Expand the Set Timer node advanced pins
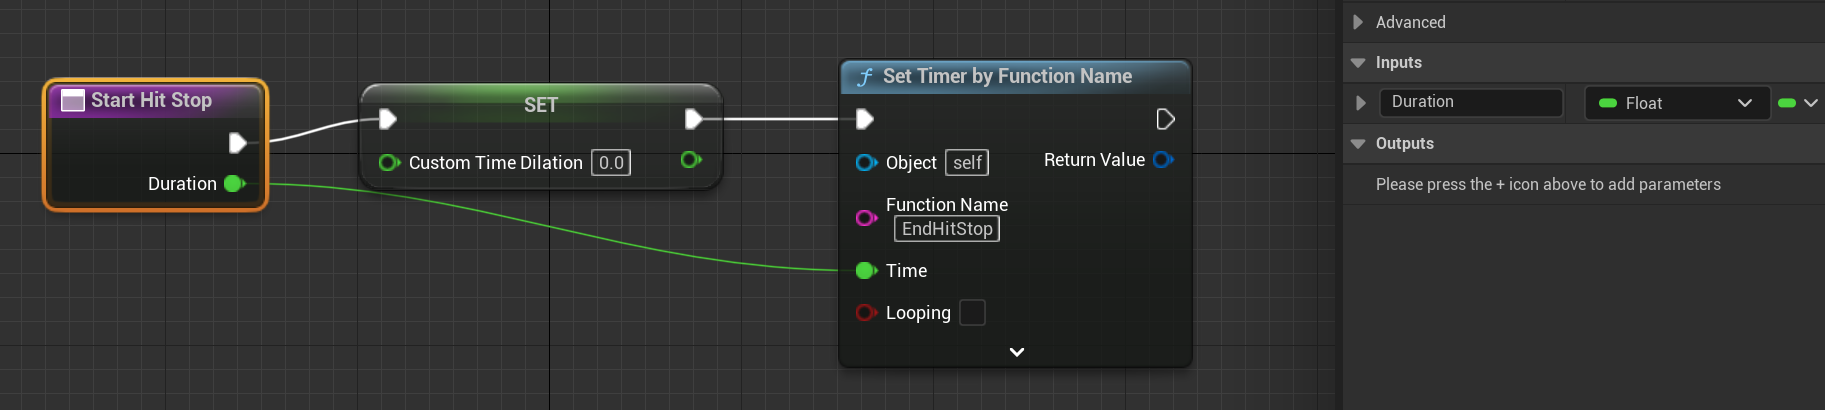The width and height of the screenshot is (1825, 410). coord(1017,352)
